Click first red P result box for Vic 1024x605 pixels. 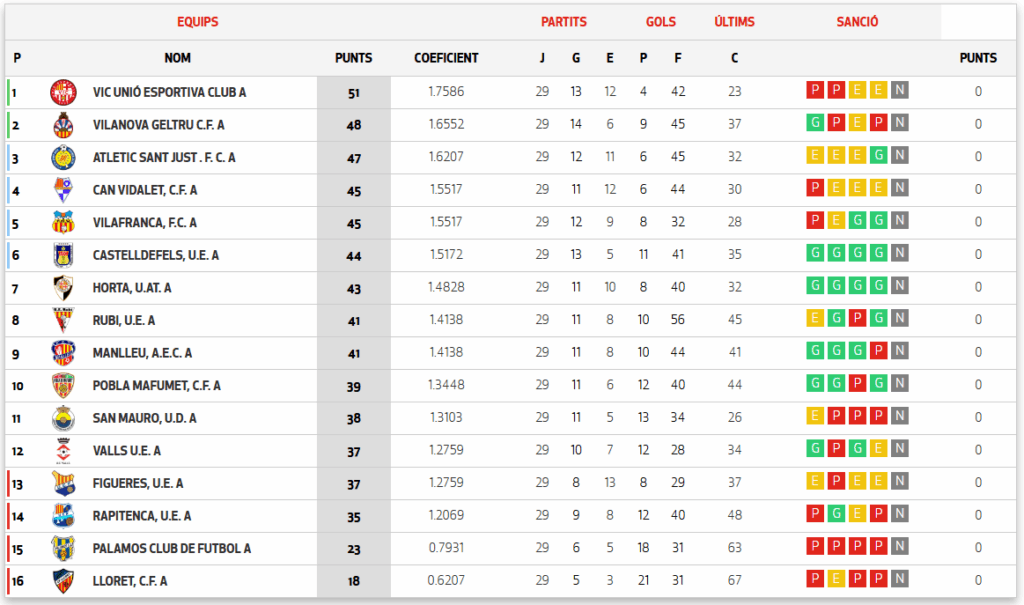coord(815,92)
